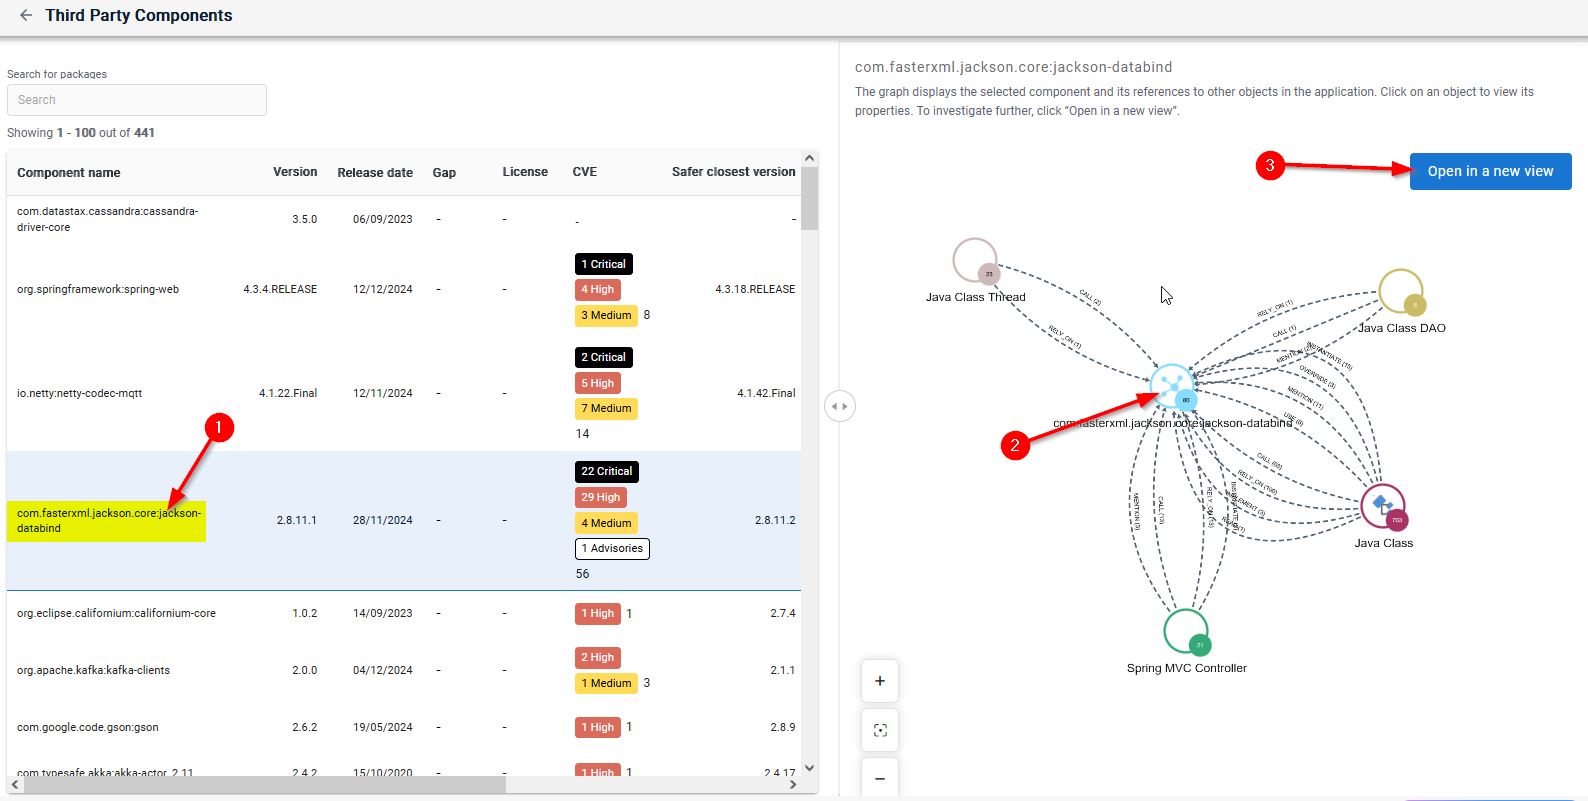Select the Spring MVC Controller node

pos(1185,631)
